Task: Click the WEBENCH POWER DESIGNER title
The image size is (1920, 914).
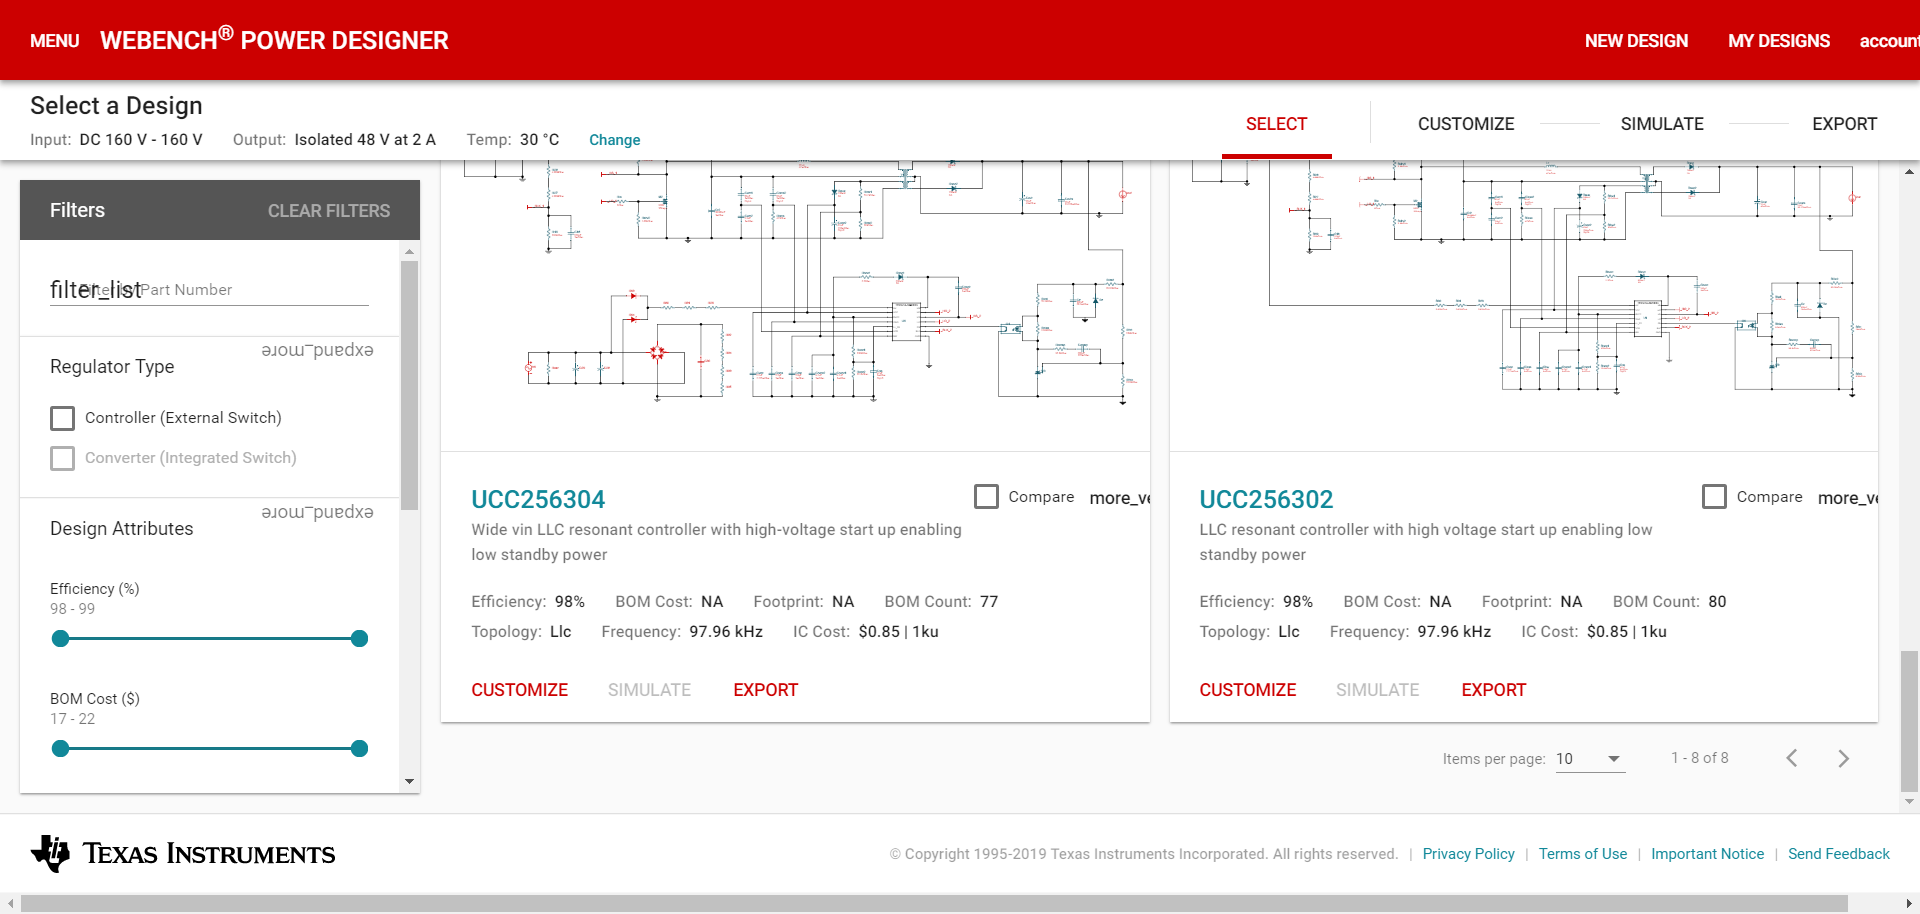Action: pos(274,39)
